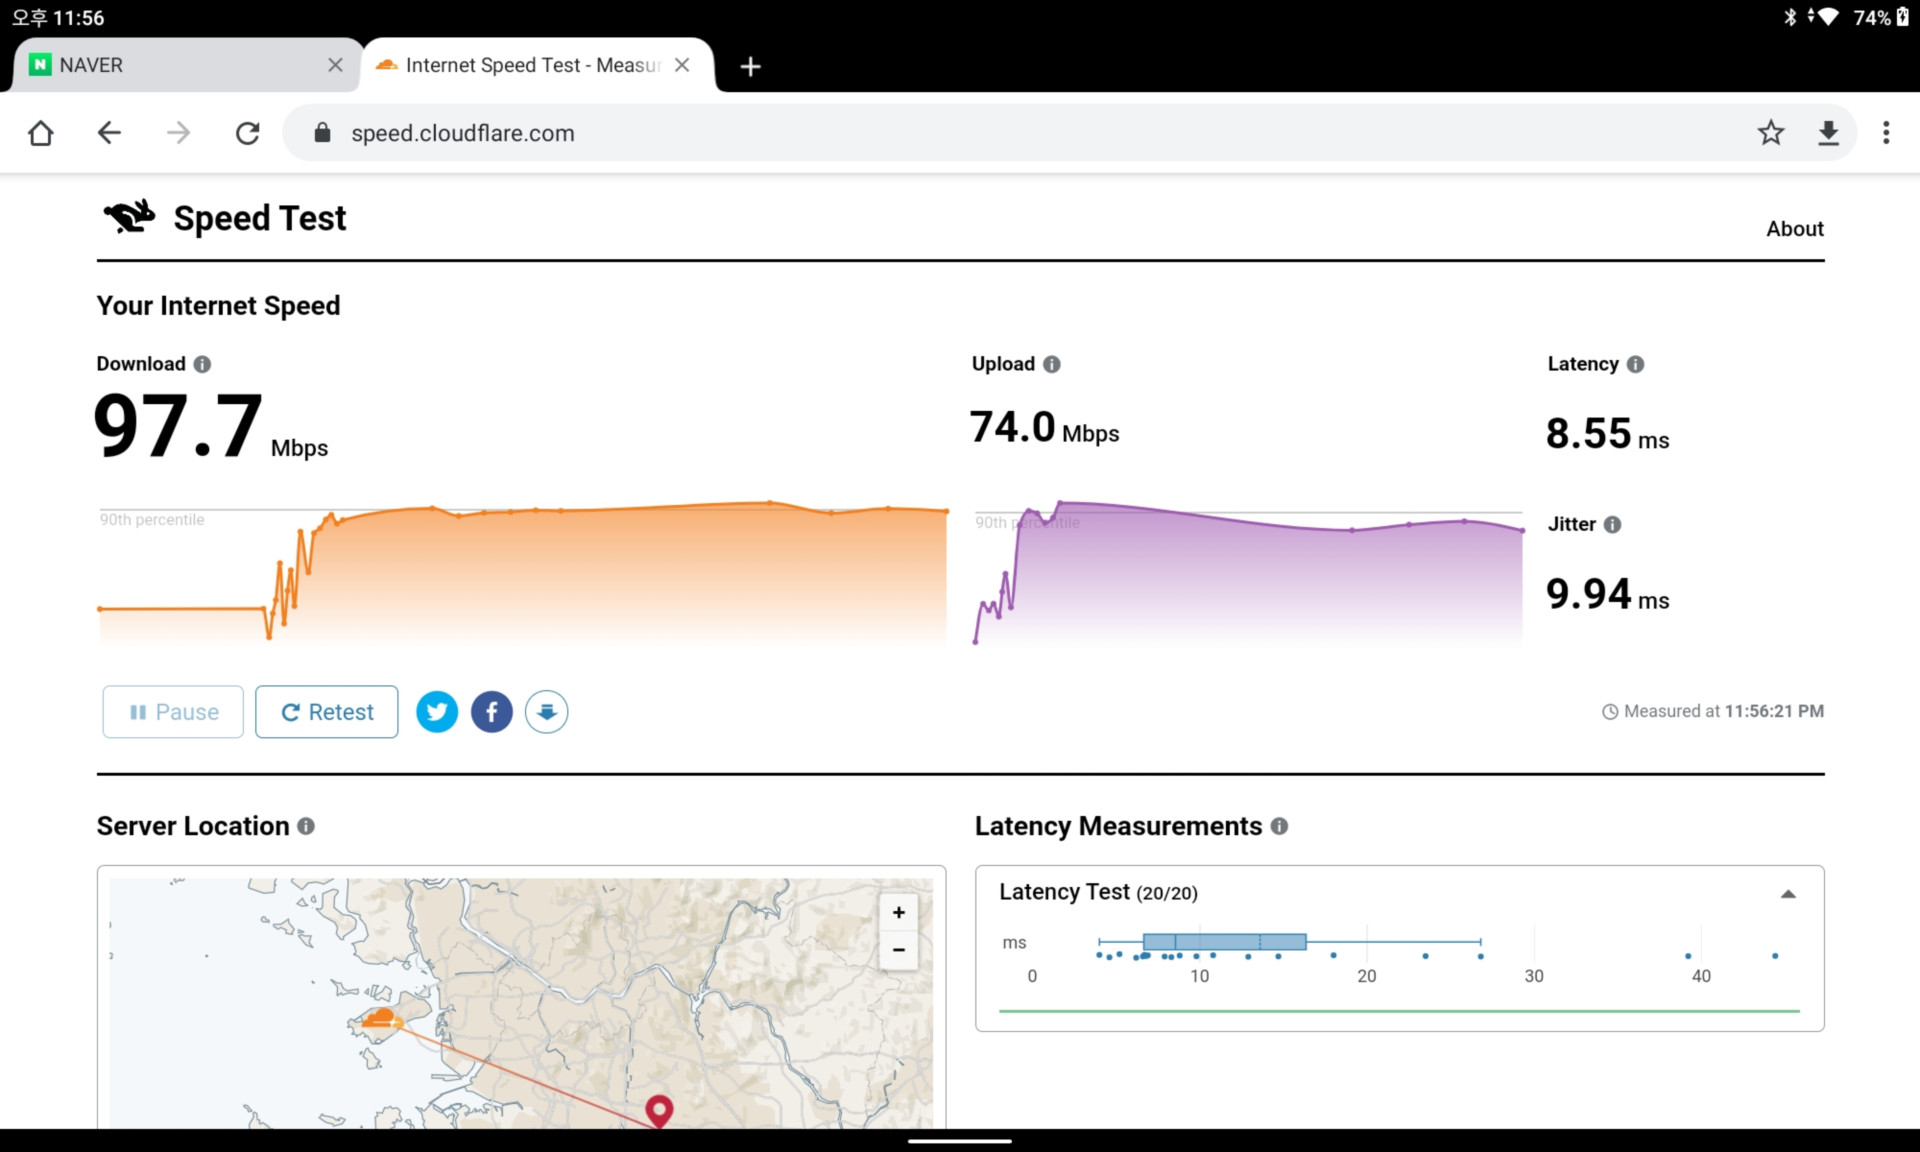Click Latency Measurements info icon
The image size is (1920, 1152).
coord(1279,826)
